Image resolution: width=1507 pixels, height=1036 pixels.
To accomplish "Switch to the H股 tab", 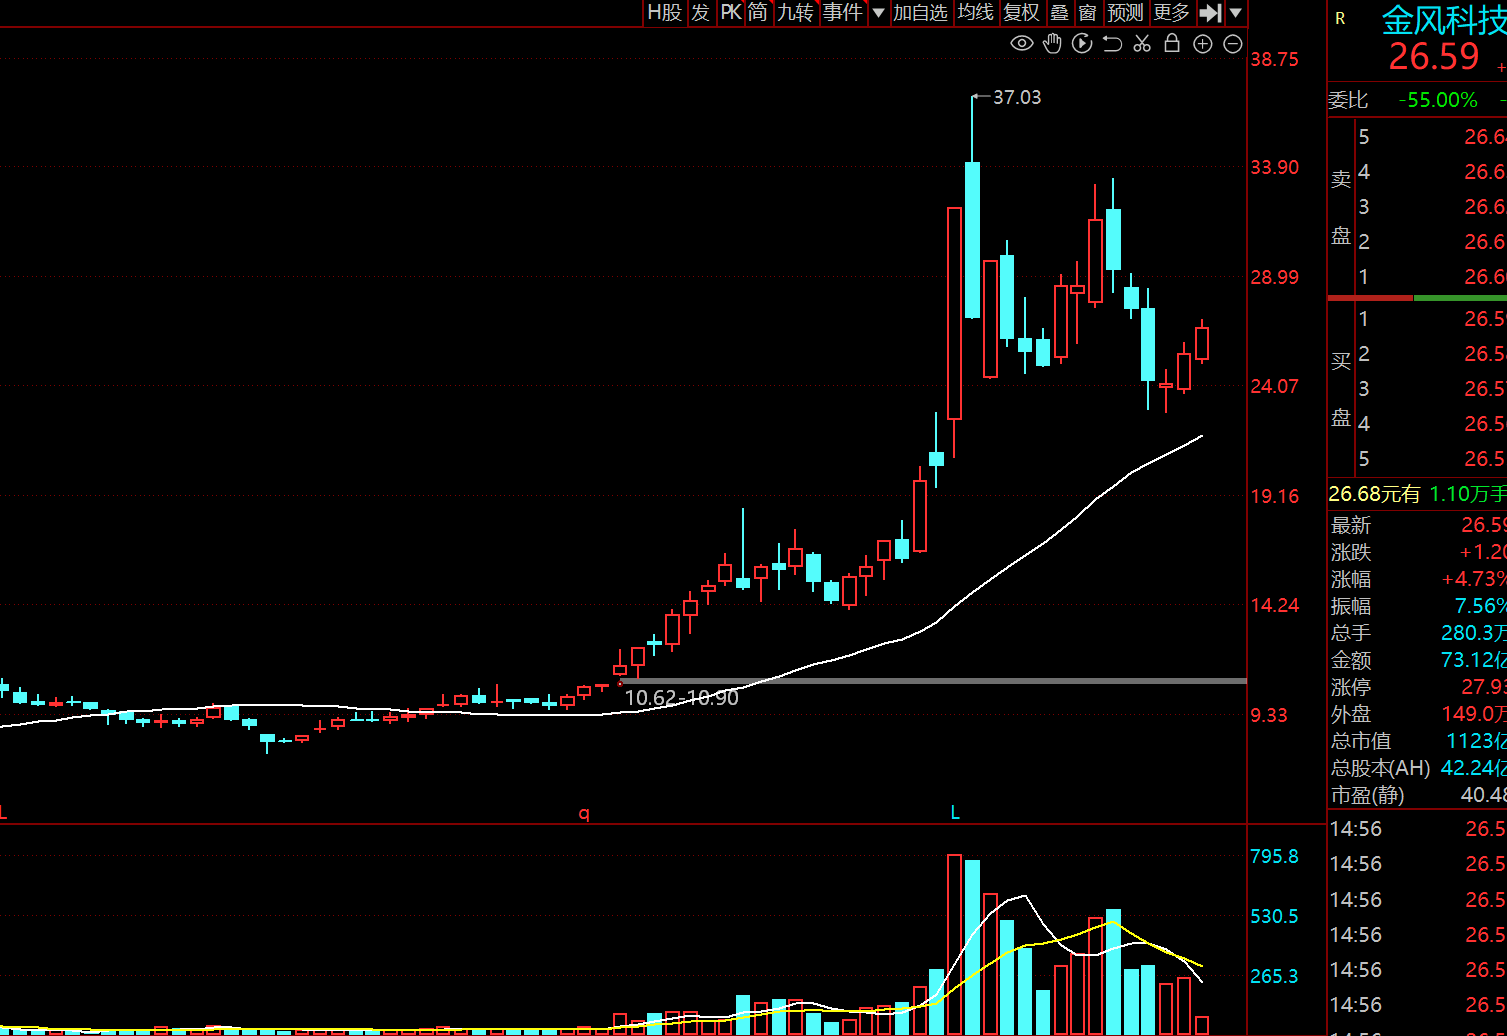I will 664,13.
